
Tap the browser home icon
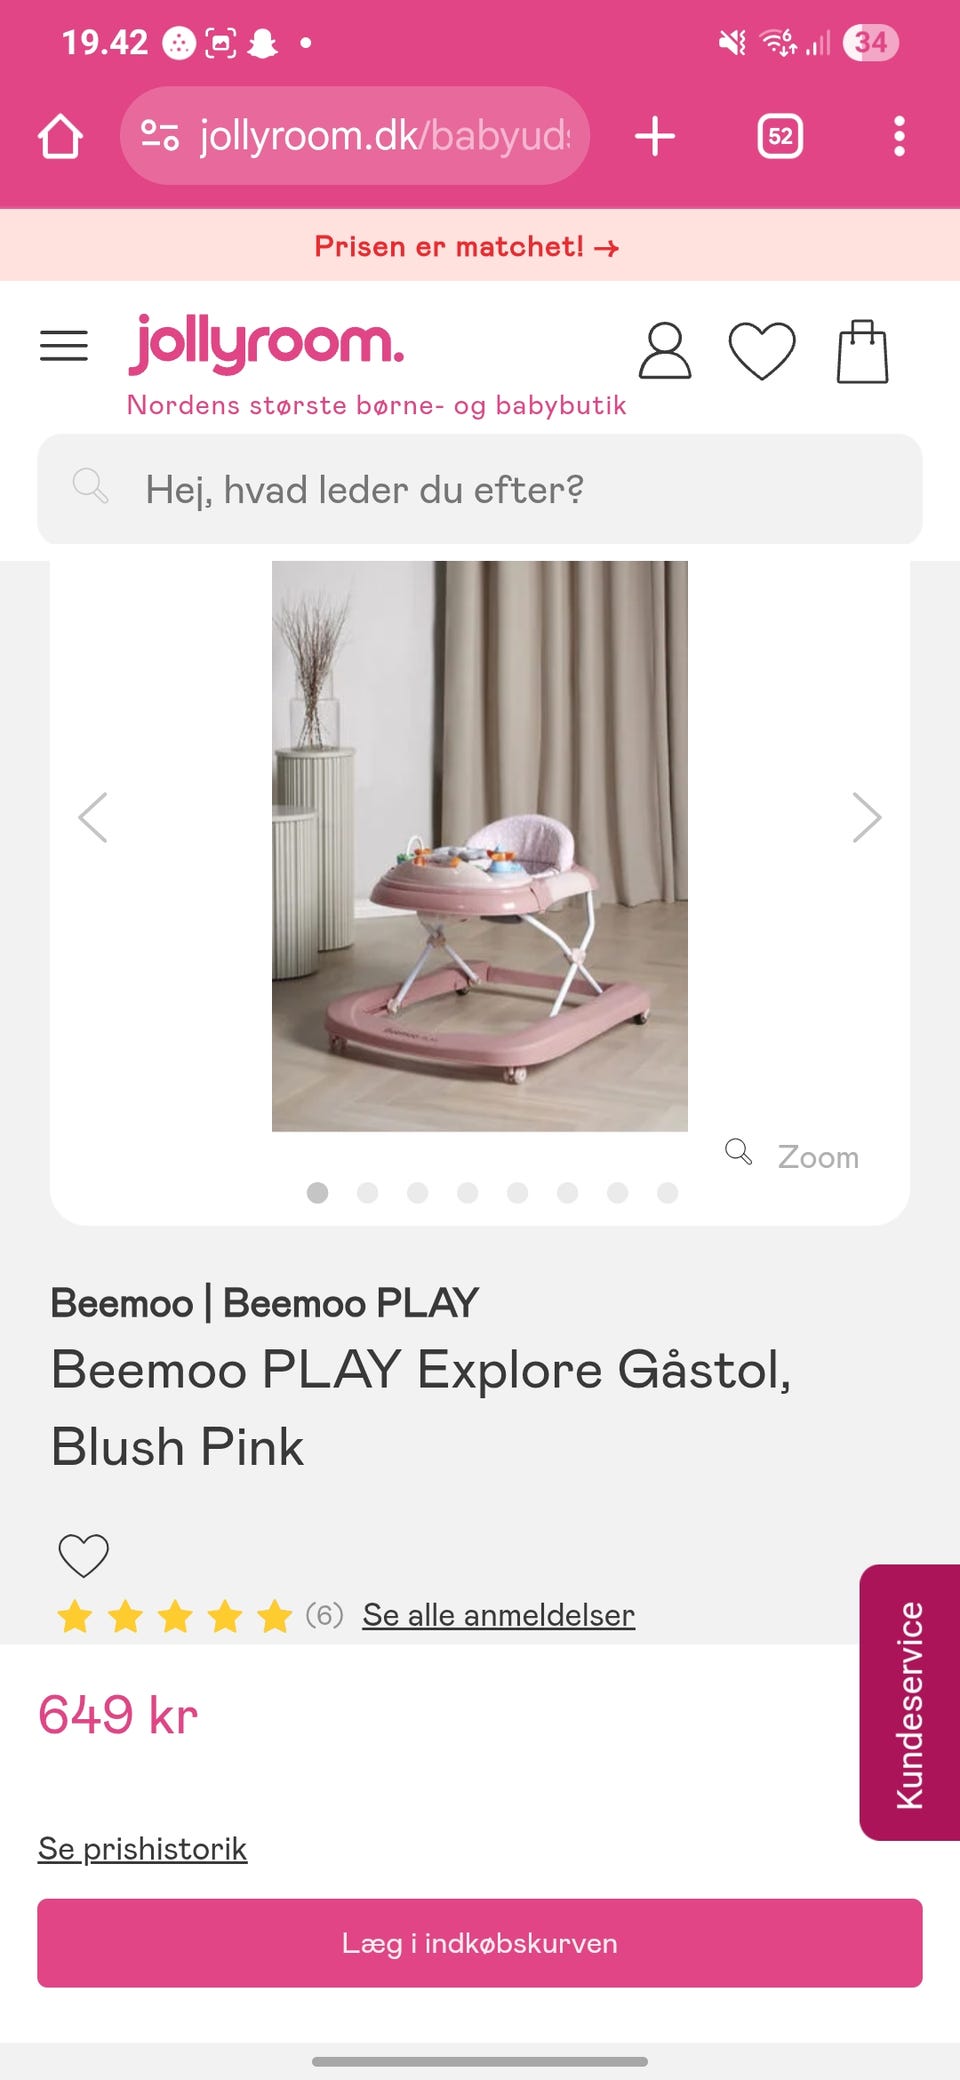click(x=60, y=136)
